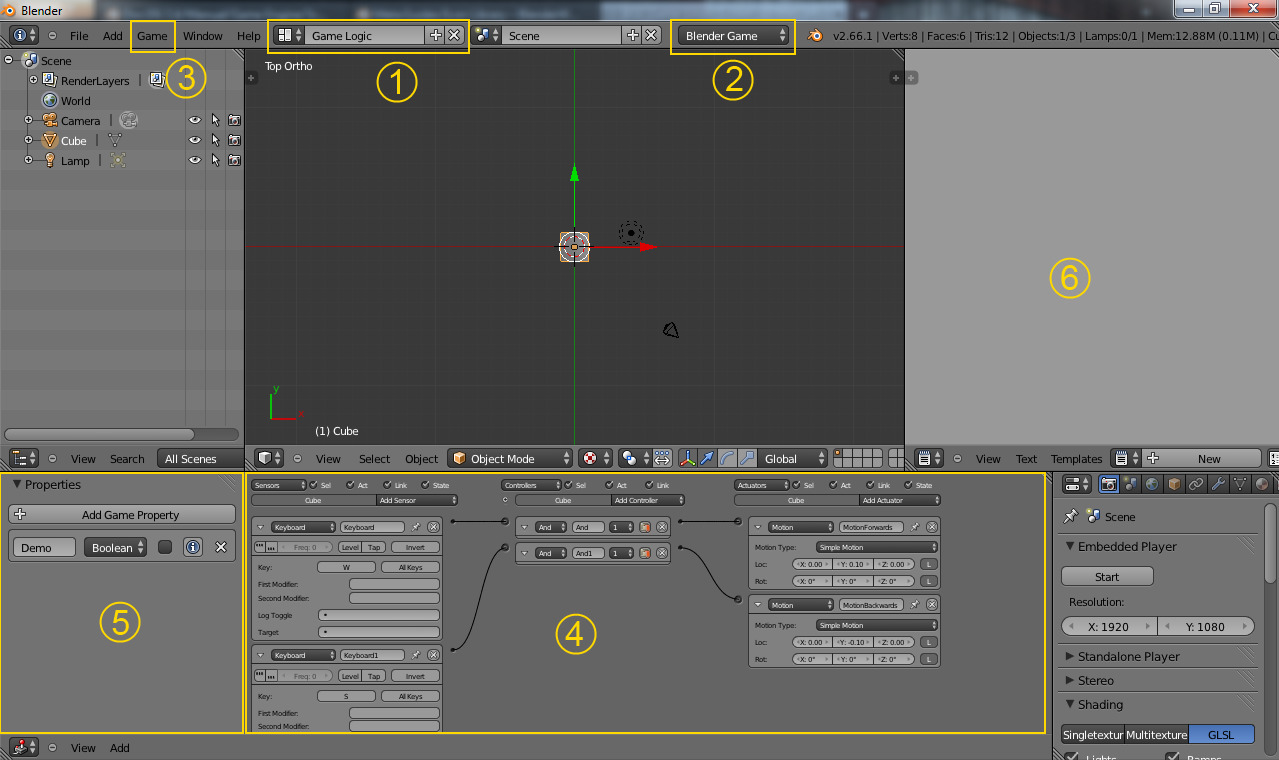Click the translate manipulator arrow icon
Image resolution: width=1279 pixels, height=760 pixels.
click(x=708, y=458)
